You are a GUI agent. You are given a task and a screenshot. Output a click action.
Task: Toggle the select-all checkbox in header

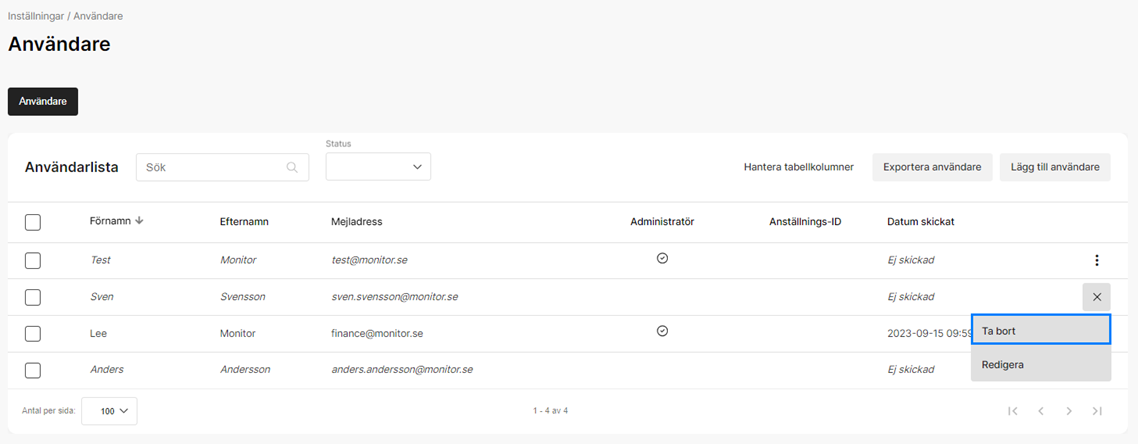(33, 222)
